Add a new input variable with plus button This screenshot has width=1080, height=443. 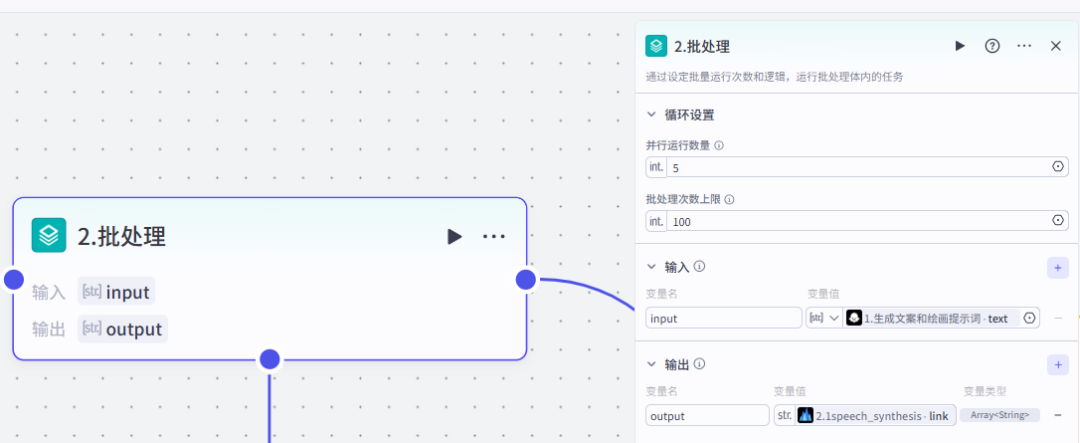pos(1057,267)
